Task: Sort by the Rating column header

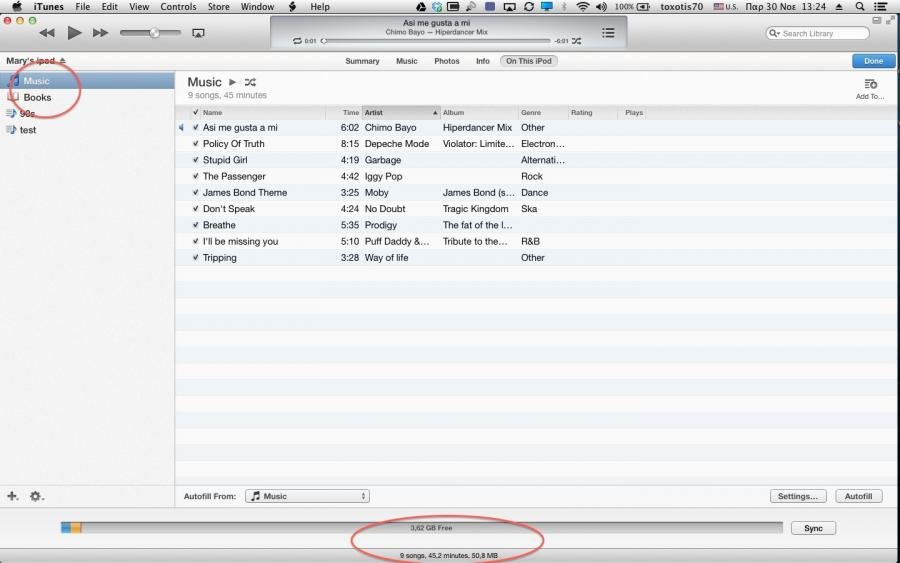Action: coord(592,112)
